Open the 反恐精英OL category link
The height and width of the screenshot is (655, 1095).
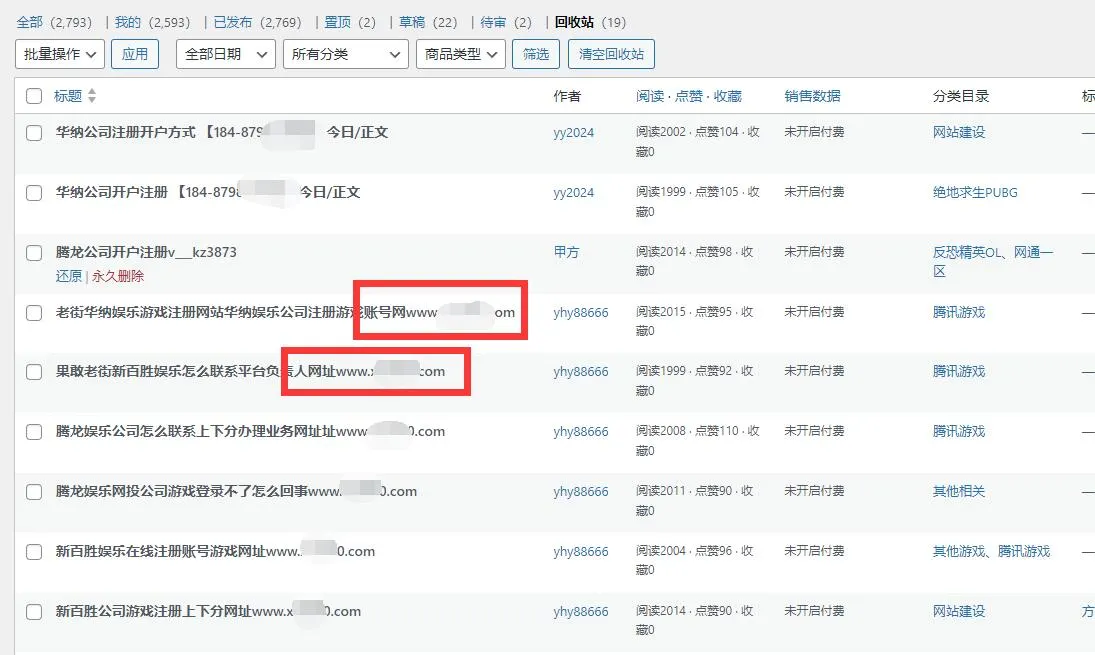click(x=967, y=252)
